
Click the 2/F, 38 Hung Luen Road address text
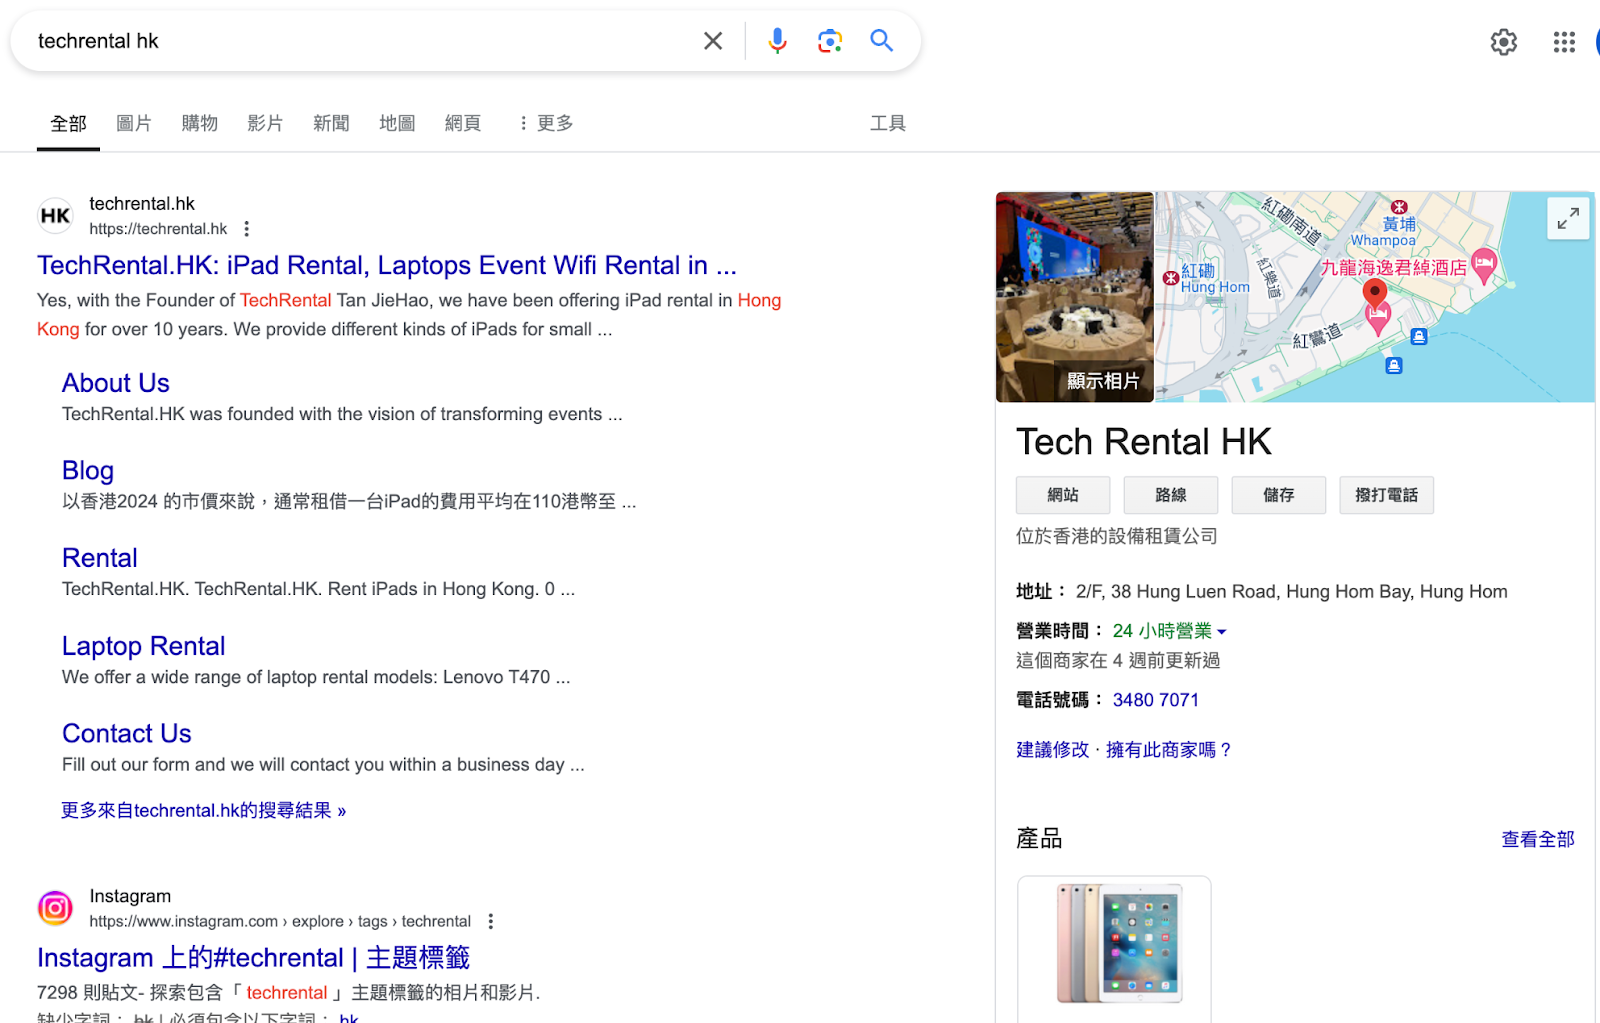pyautogui.click(x=1292, y=592)
